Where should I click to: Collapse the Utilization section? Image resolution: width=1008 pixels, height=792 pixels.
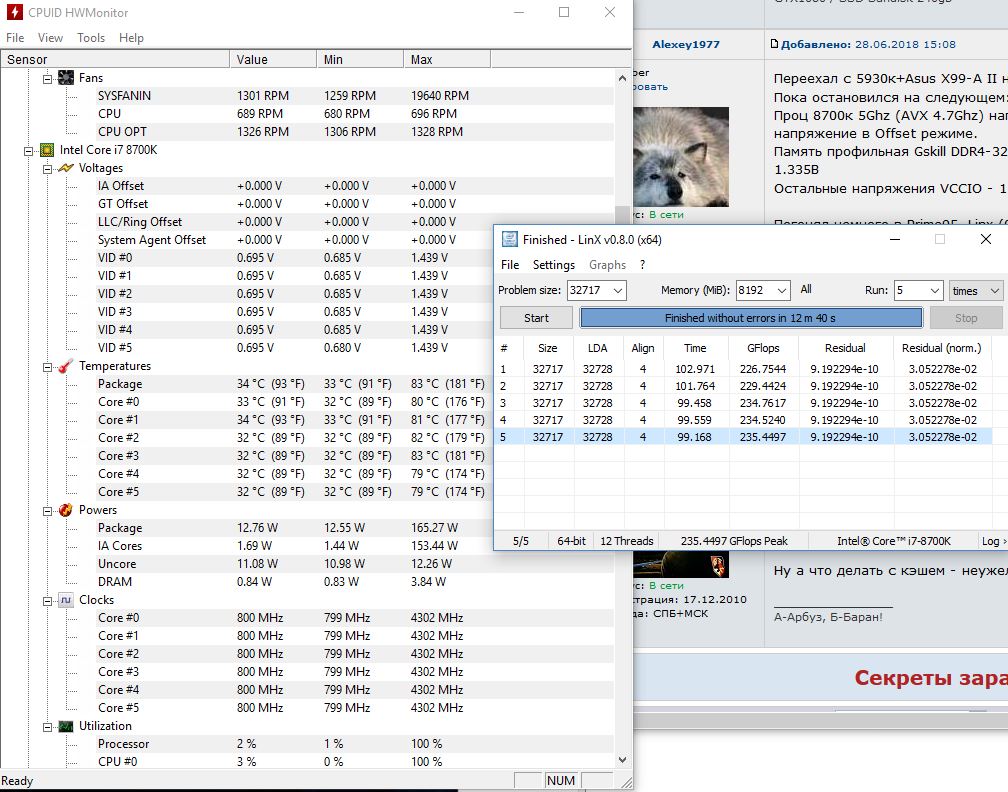47,726
